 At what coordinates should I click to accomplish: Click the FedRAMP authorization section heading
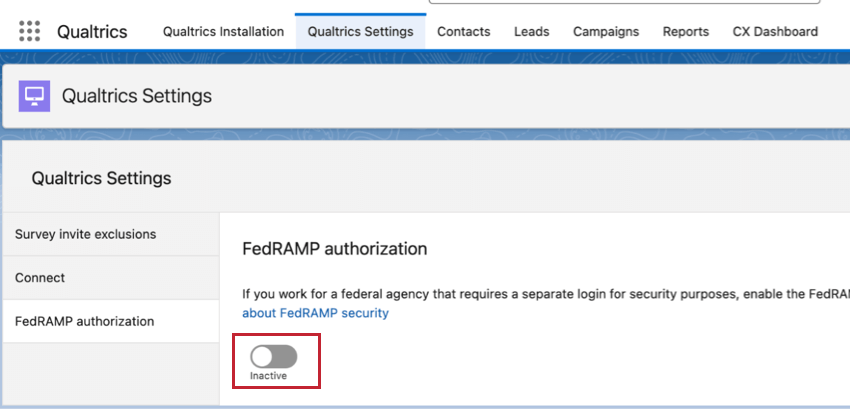(x=335, y=248)
